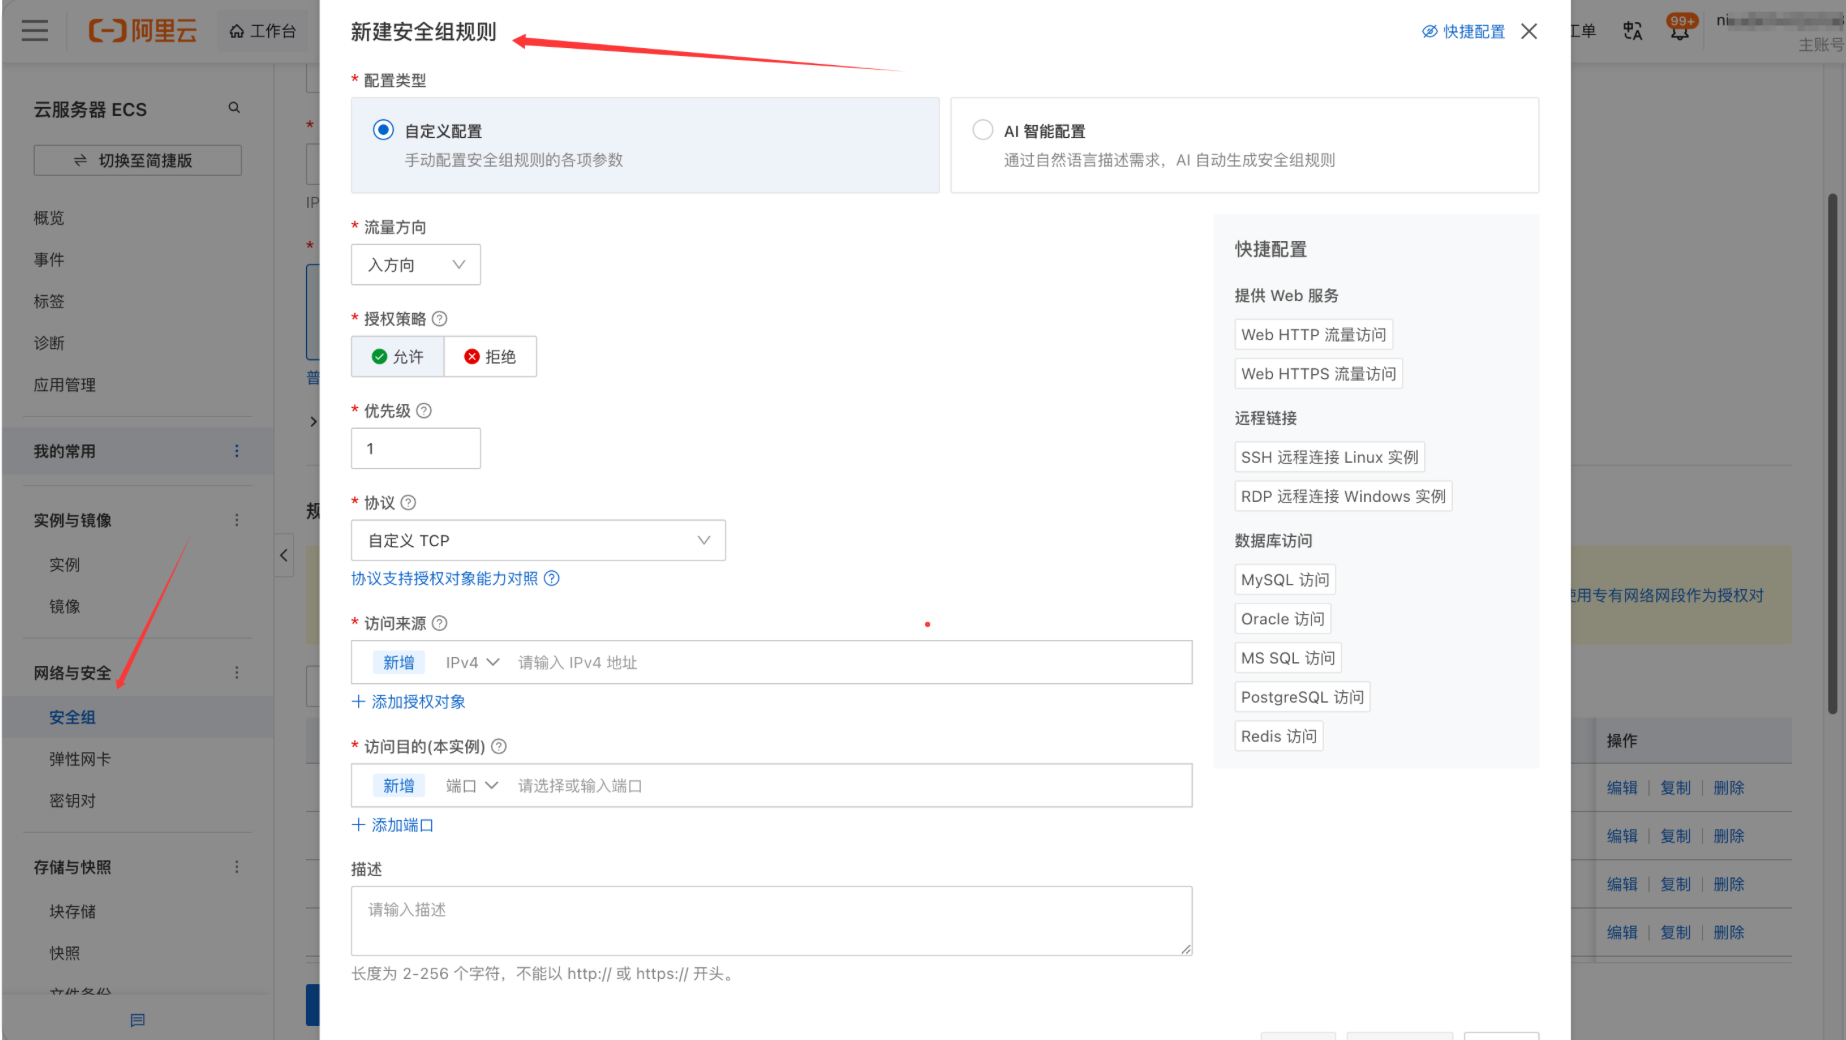Apply Web HTTPS 流量访问 quick config
Screen dimensions: 1846x1040
(1319, 374)
